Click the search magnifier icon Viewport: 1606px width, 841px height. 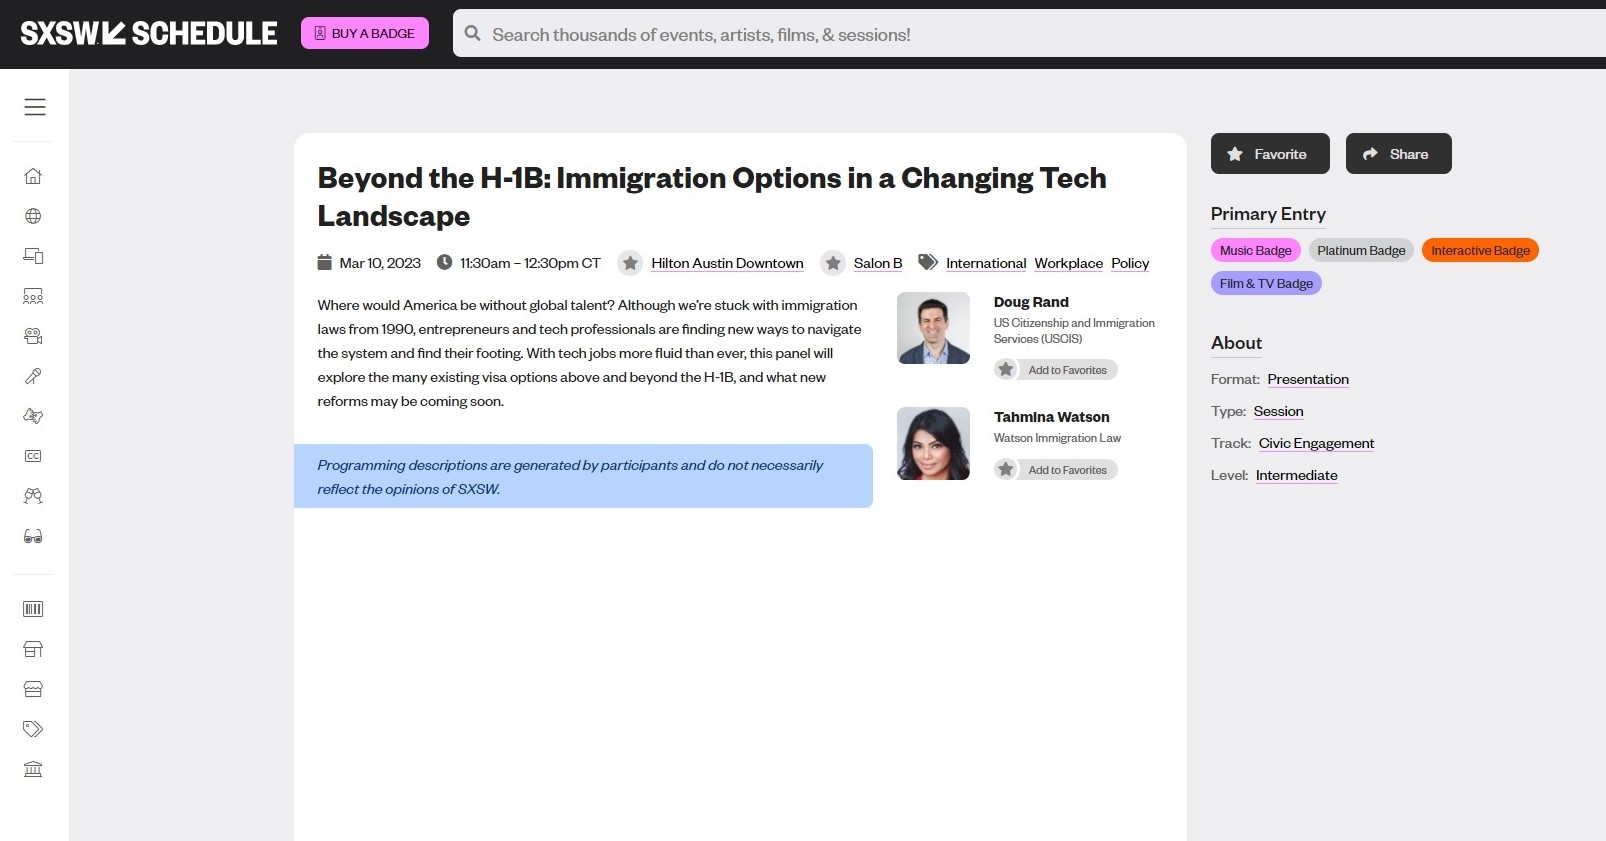click(x=473, y=34)
